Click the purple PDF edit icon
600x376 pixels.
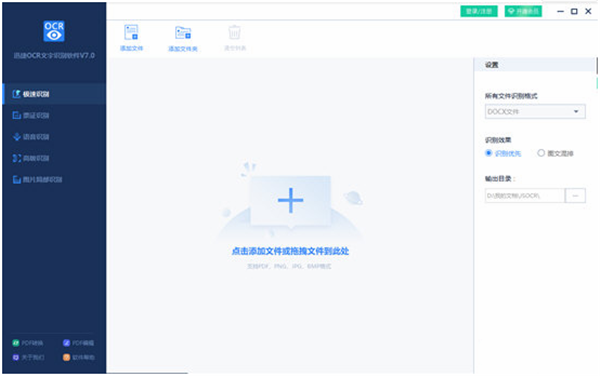click(x=66, y=343)
